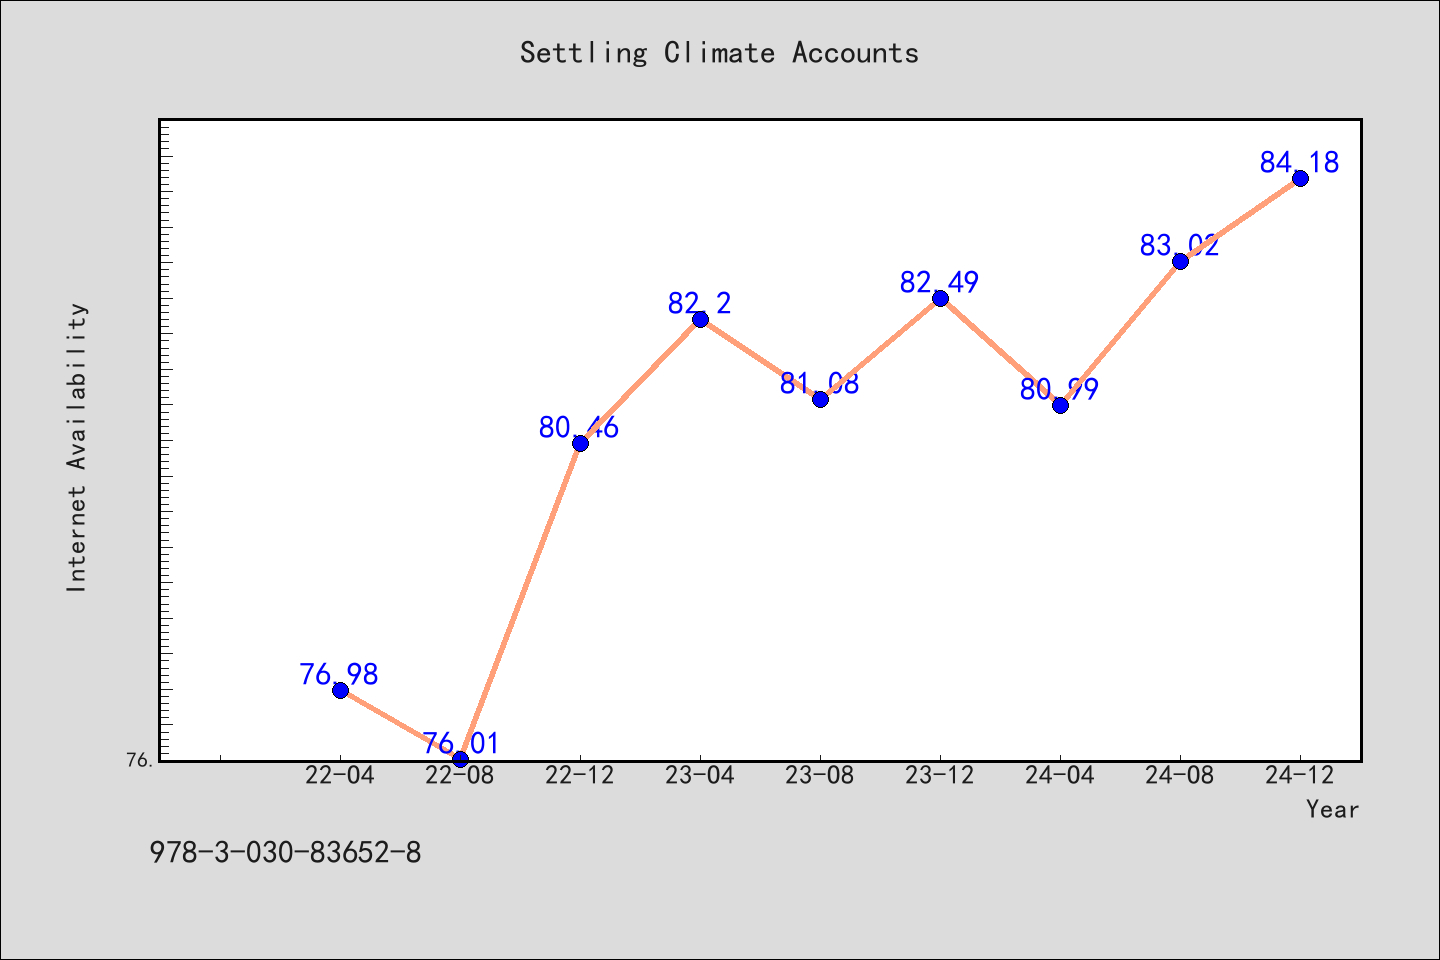
Task: Click the data point labeled 76.98
Action: (340, 690)
